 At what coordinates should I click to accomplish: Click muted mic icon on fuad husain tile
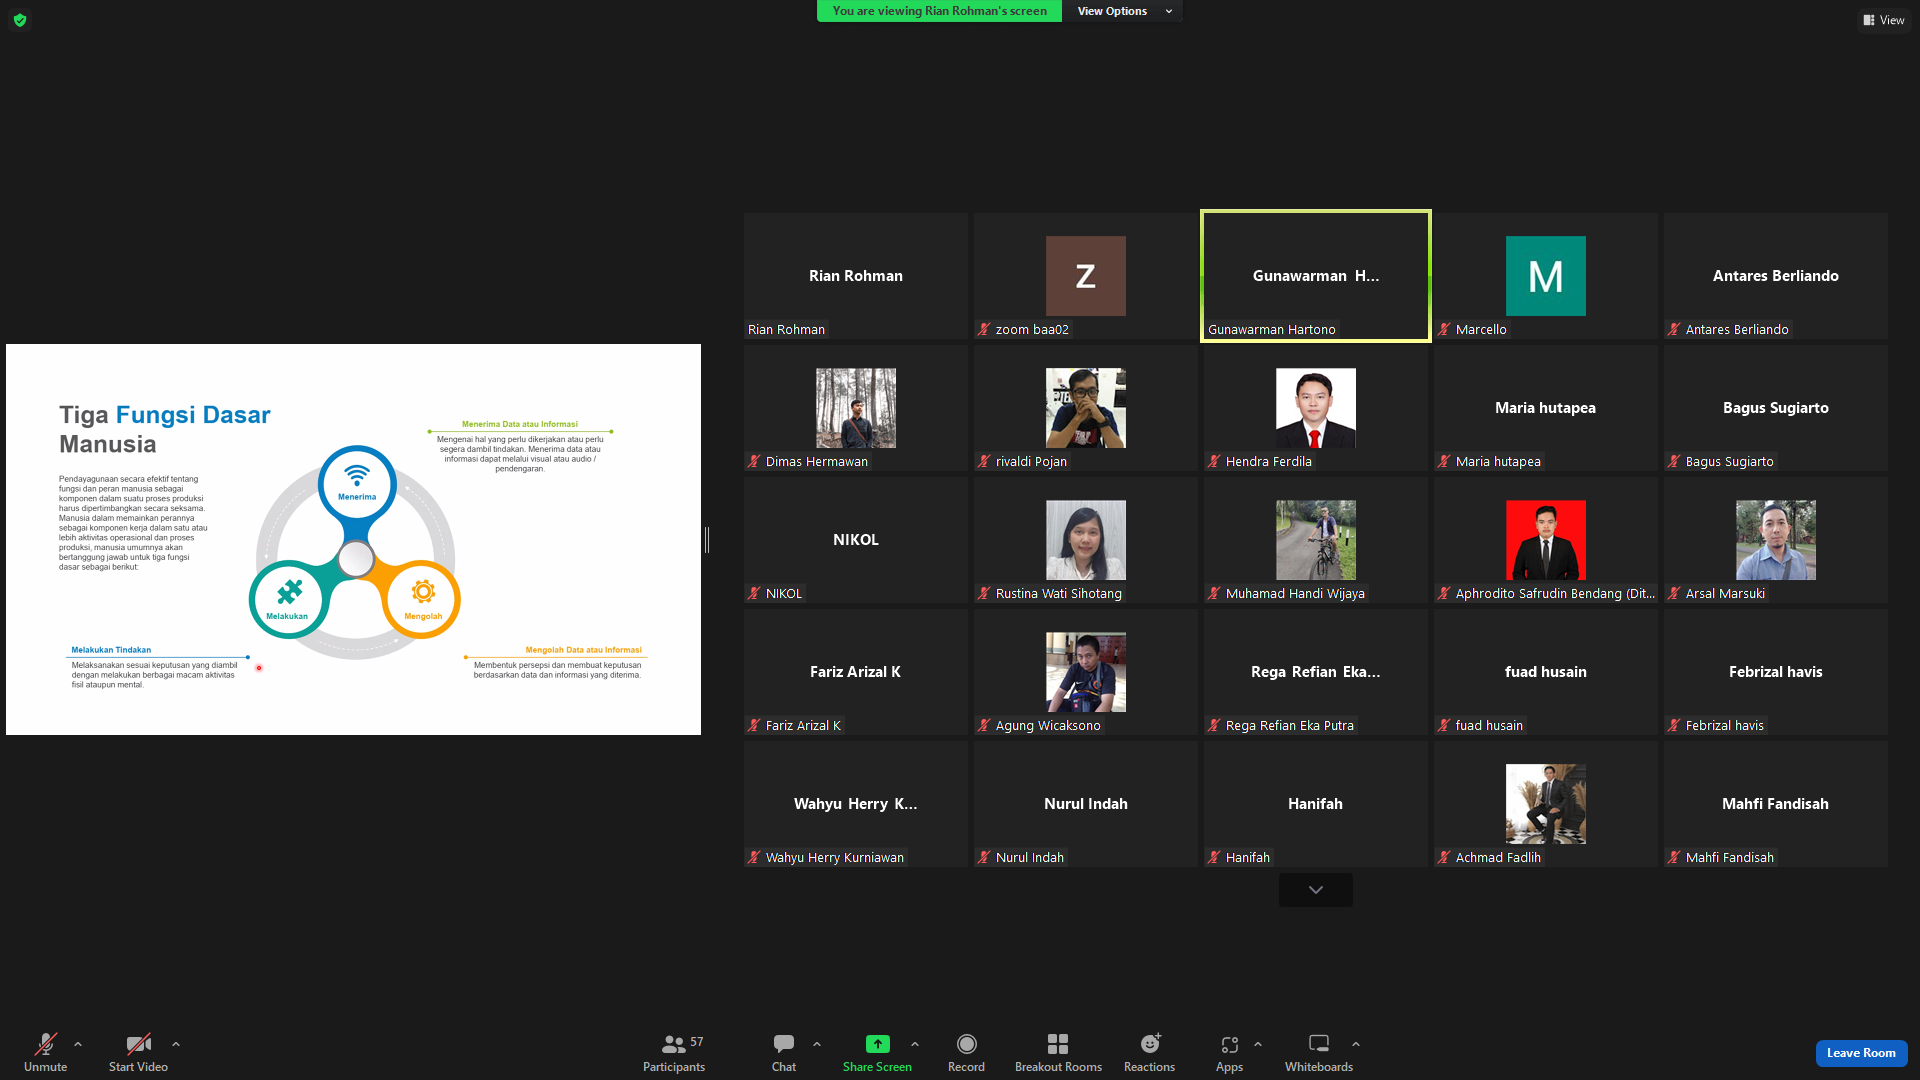(1444, 725)
